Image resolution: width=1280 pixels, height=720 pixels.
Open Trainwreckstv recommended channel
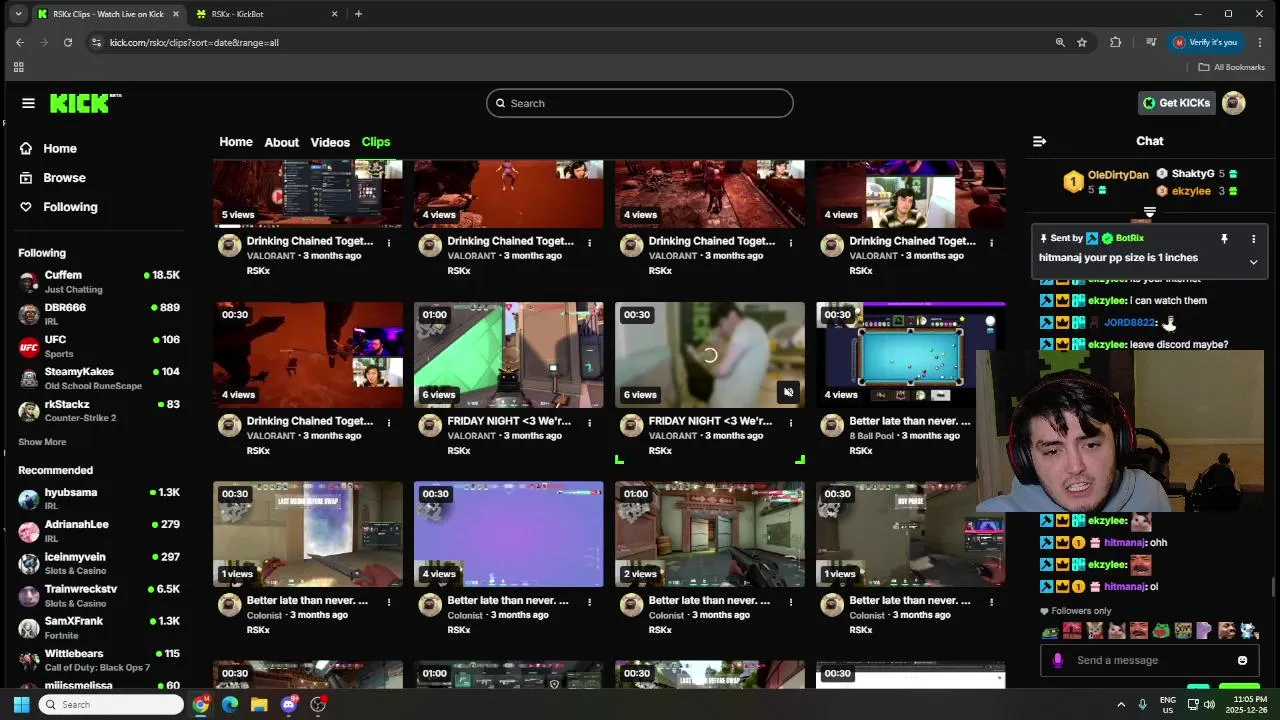[99, 596]
